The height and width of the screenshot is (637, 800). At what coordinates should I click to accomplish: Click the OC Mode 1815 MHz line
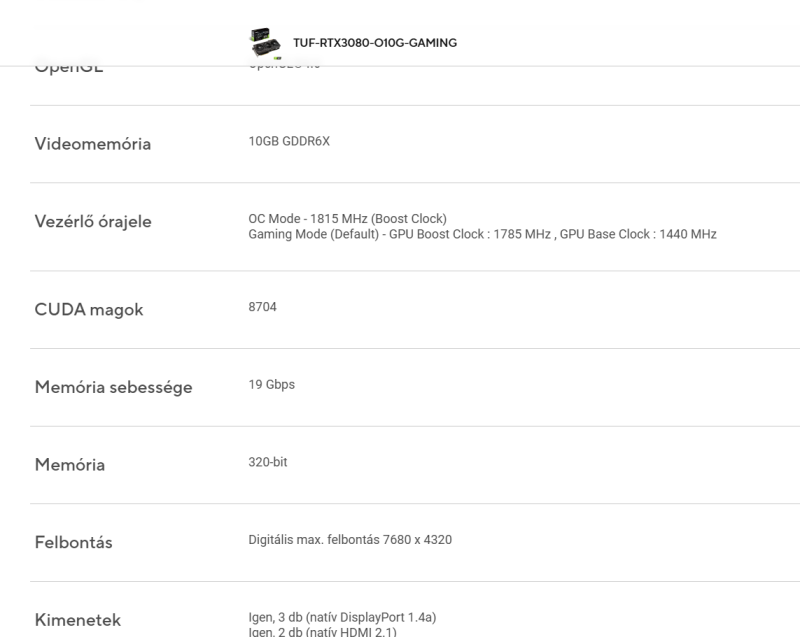point(347,219)
